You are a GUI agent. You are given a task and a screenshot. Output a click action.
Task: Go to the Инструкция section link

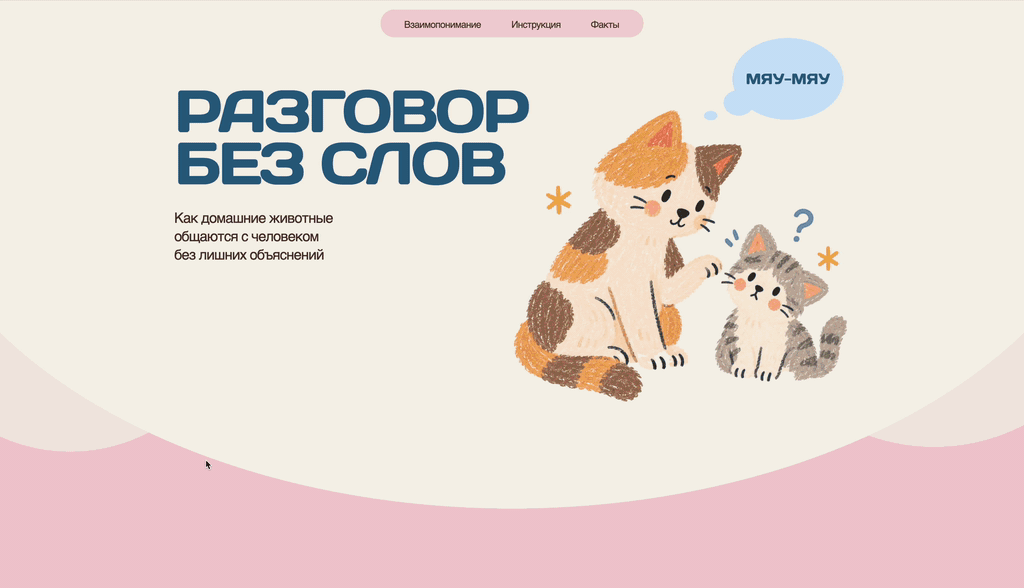tap(536, 25)
